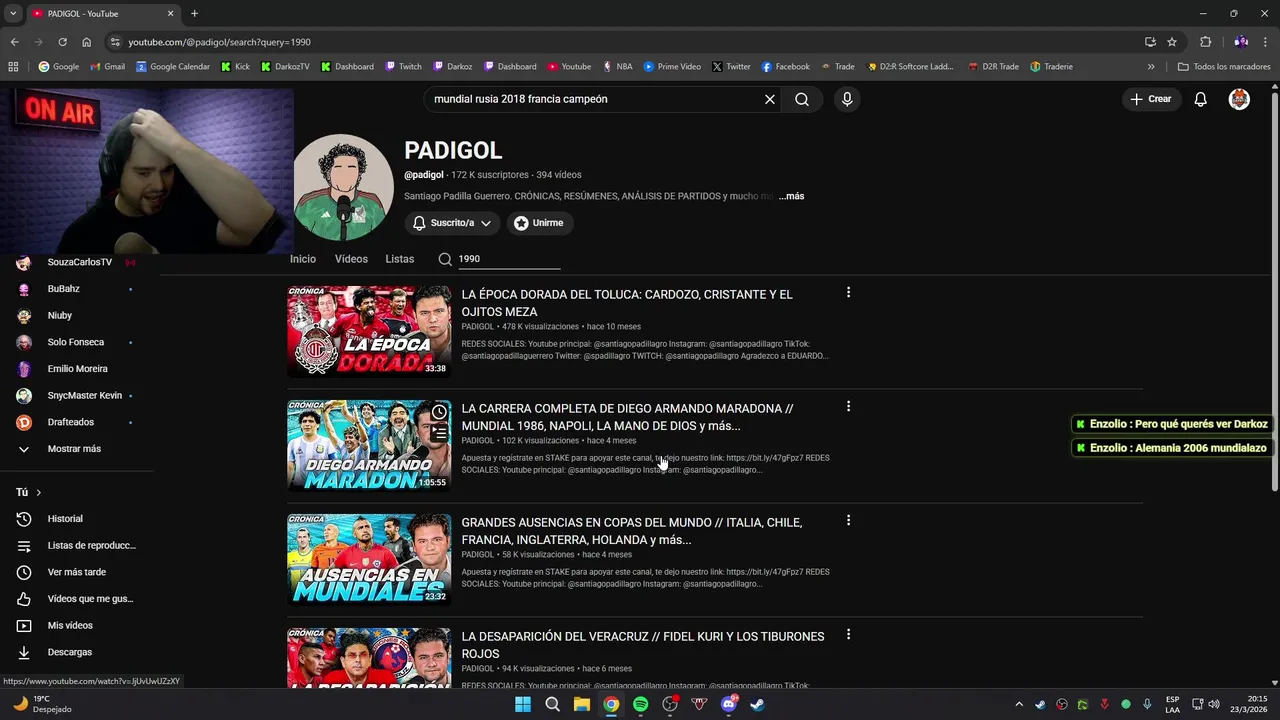Open the Prime Video bookmark
The height and width of the screenshot is (720, 1280).
pos(672,67)
